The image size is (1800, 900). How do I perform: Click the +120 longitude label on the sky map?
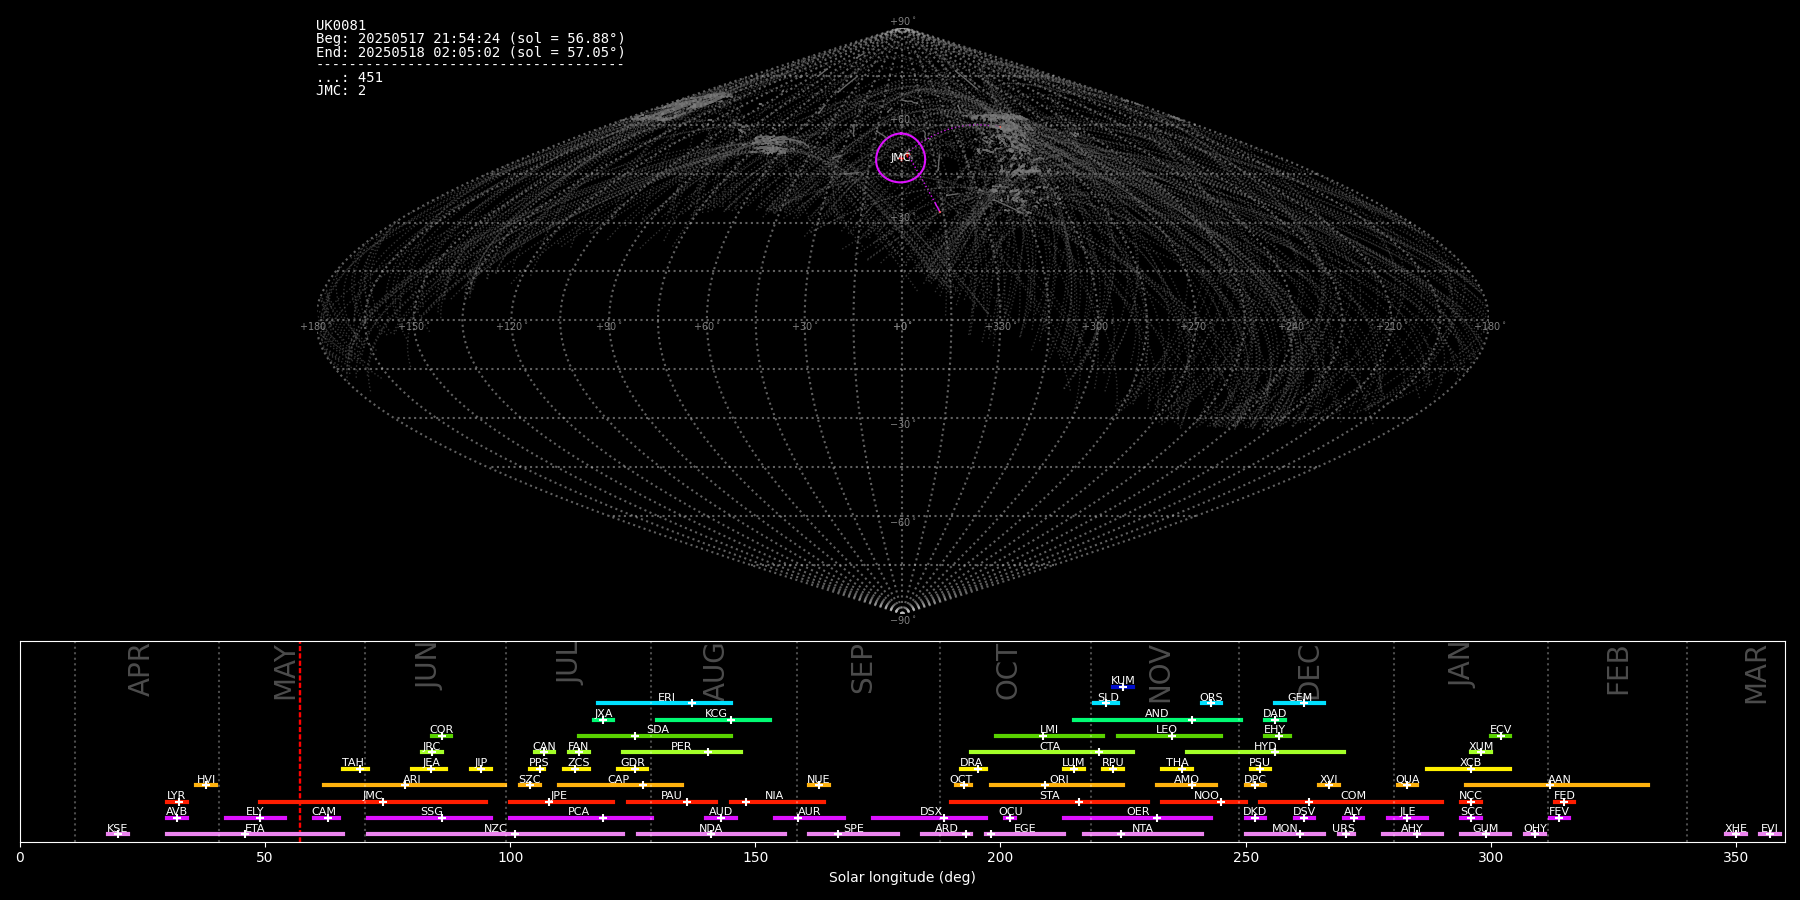pos(509,327)
